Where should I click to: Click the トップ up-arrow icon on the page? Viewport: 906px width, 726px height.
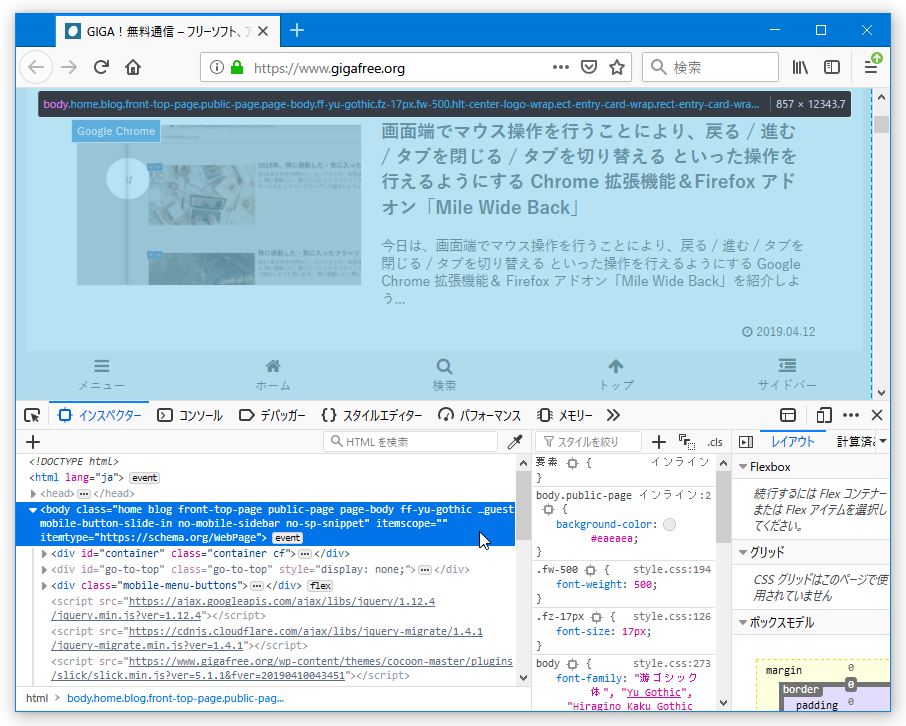[x=616, y=375]
